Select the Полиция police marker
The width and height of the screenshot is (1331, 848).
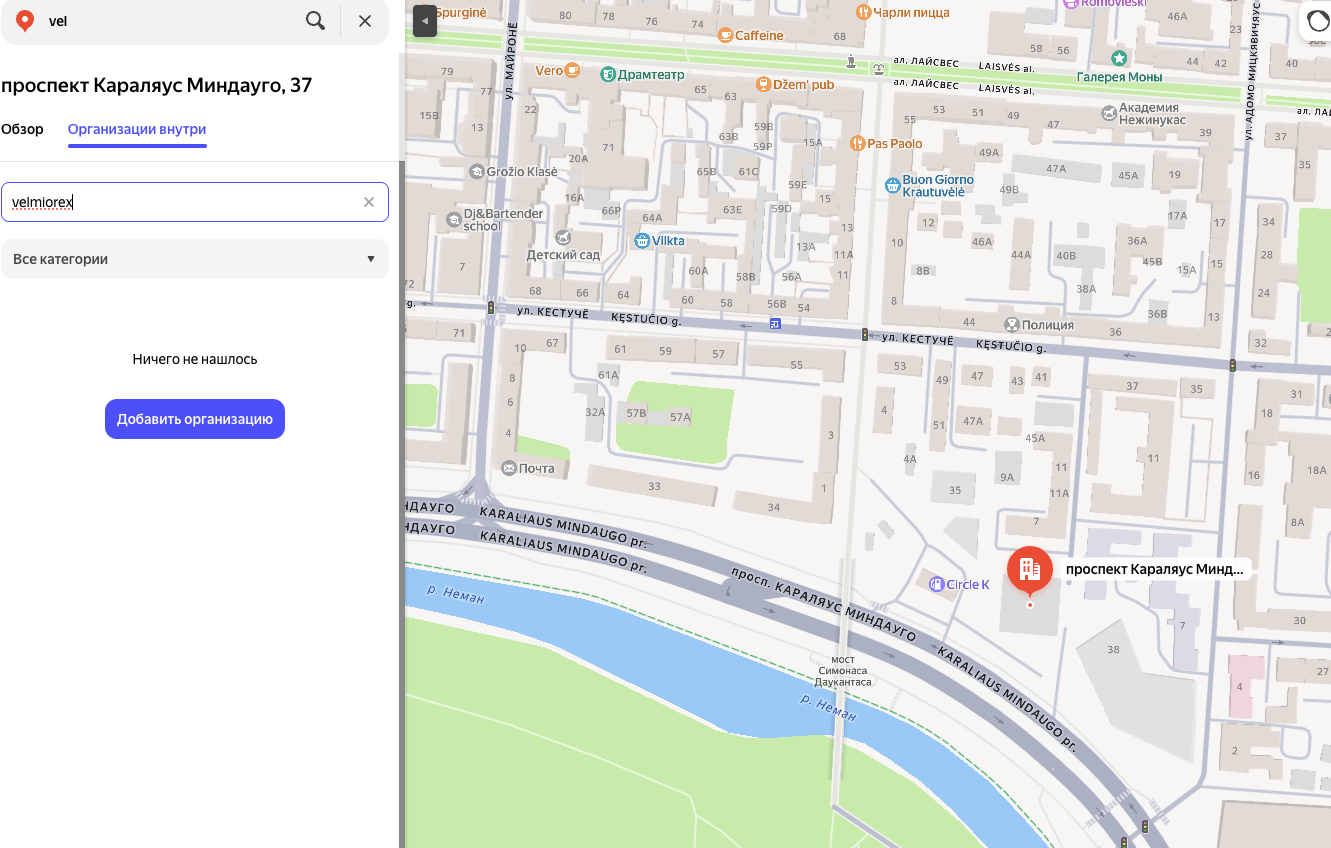[x=1012, y=325]
